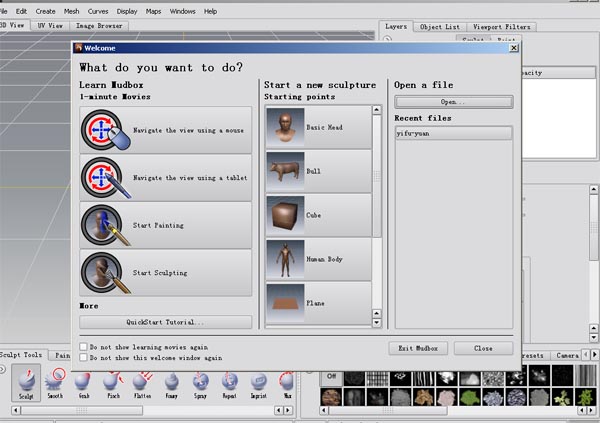Open the Display menu
Image resolution: width=600 pixels, height=423 pixels.
click(127, 11)
